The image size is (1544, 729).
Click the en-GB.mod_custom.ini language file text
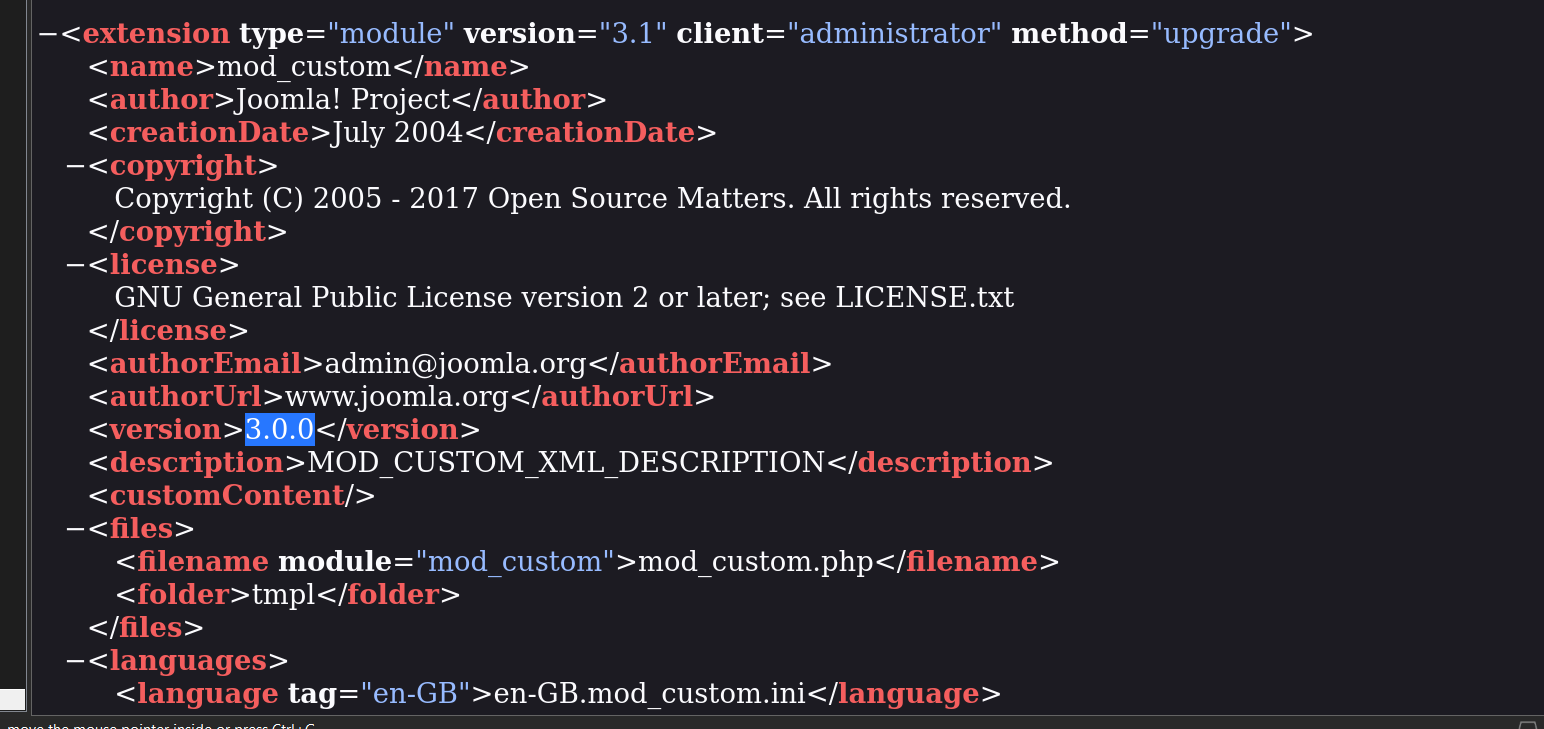pyautogui.click(x=650, y=694)
